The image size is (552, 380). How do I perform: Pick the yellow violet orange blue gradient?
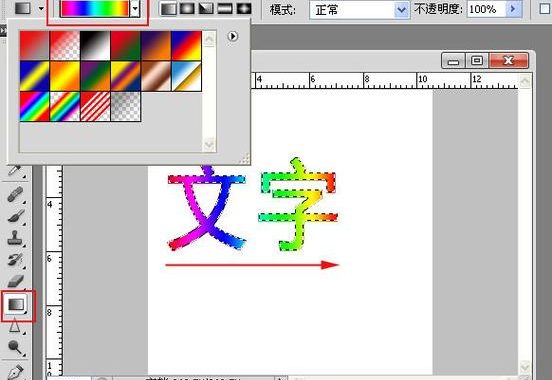tap(125, 76)
